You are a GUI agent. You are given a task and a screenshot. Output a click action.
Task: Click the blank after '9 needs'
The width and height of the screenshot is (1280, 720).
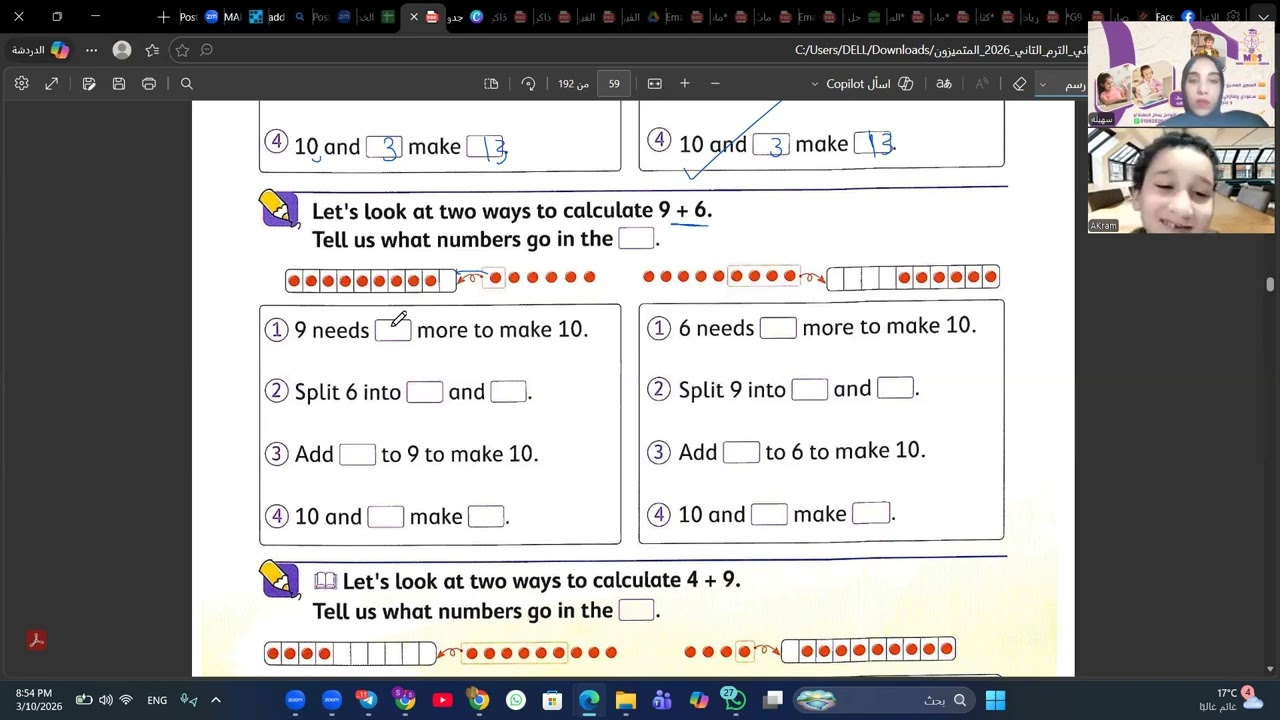[x=393, y=330]
